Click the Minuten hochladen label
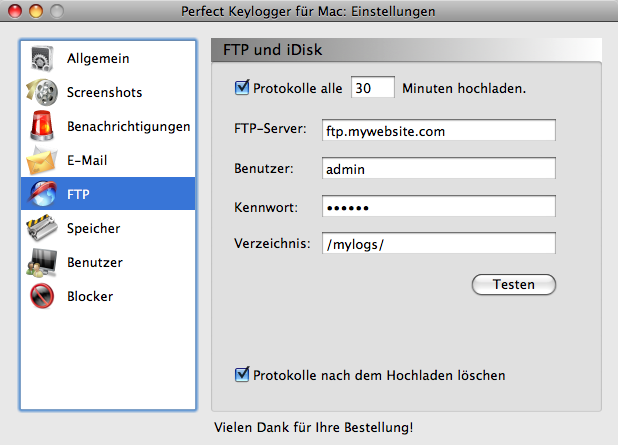This screenshot has height=445, width=618. [464, 88]
